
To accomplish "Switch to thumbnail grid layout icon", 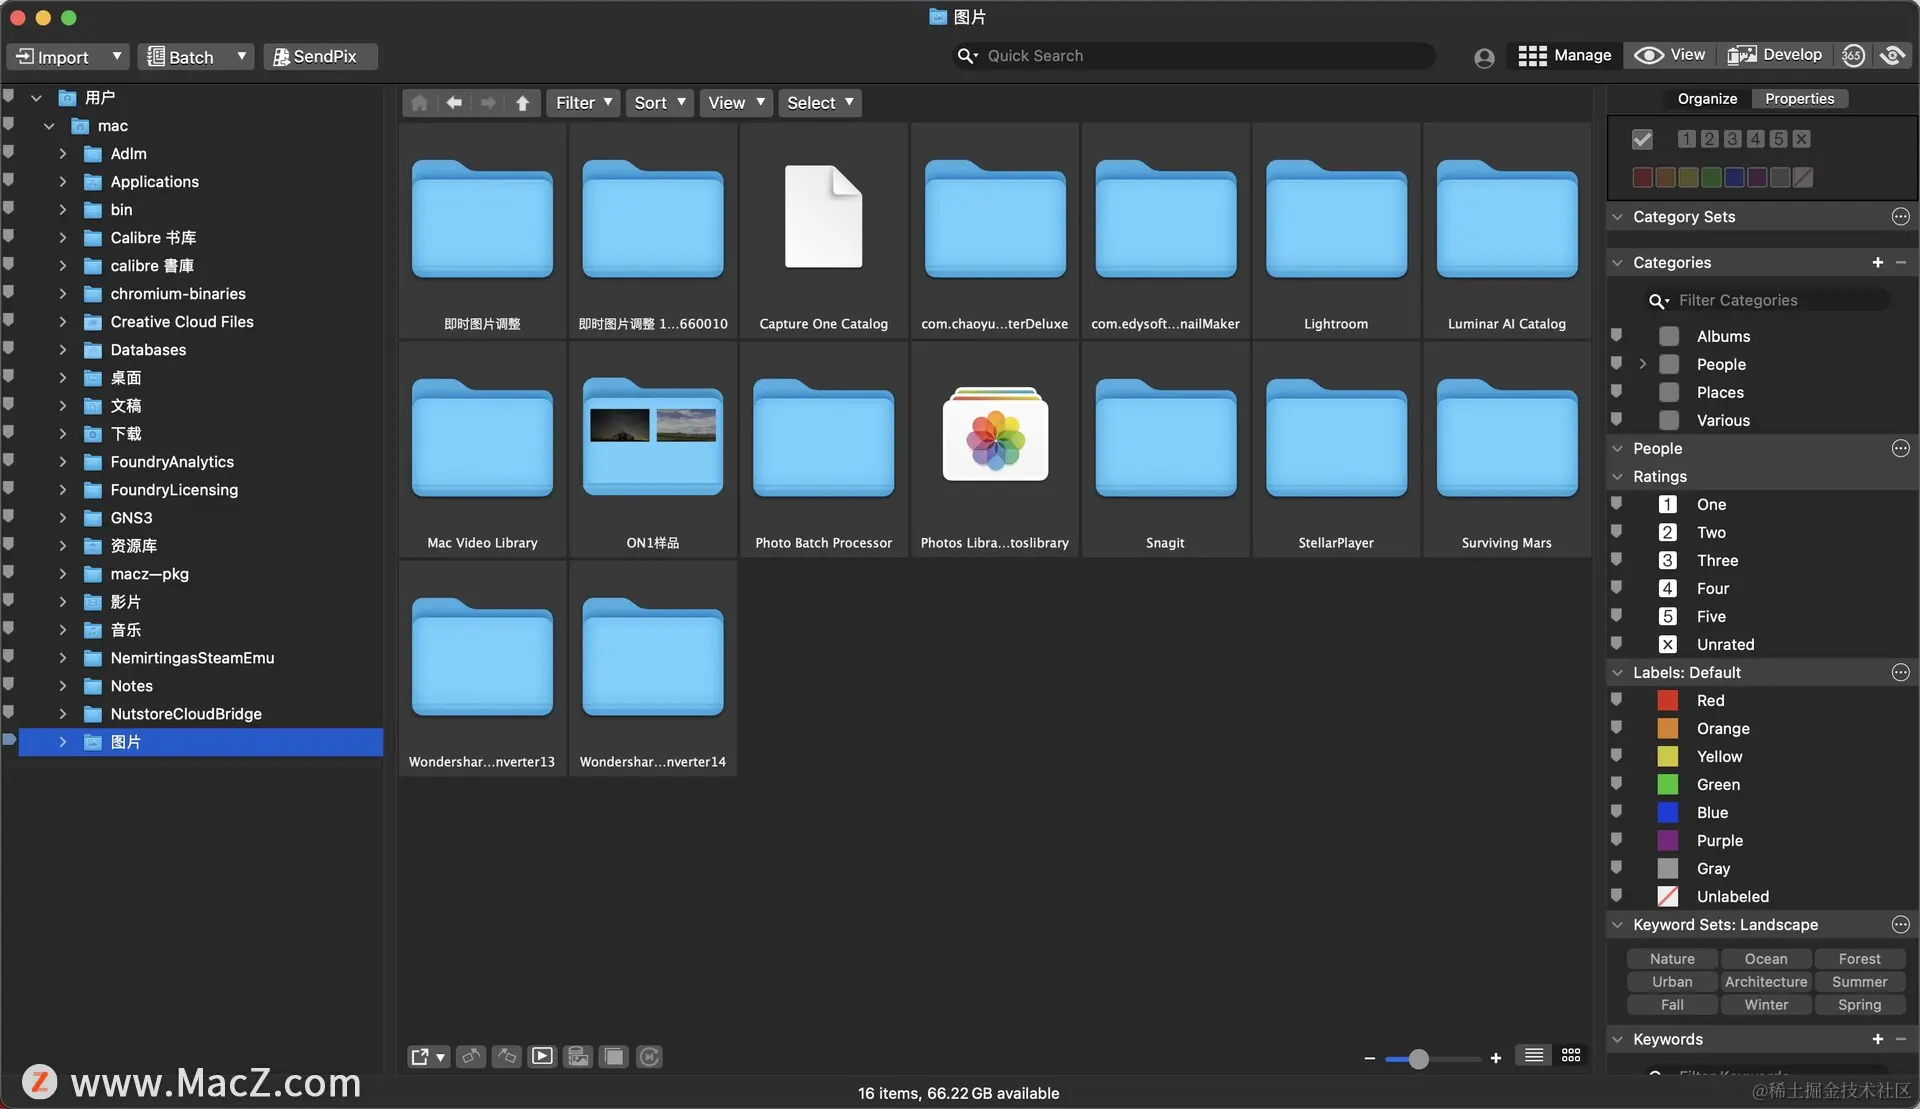I will 1571,1056.
